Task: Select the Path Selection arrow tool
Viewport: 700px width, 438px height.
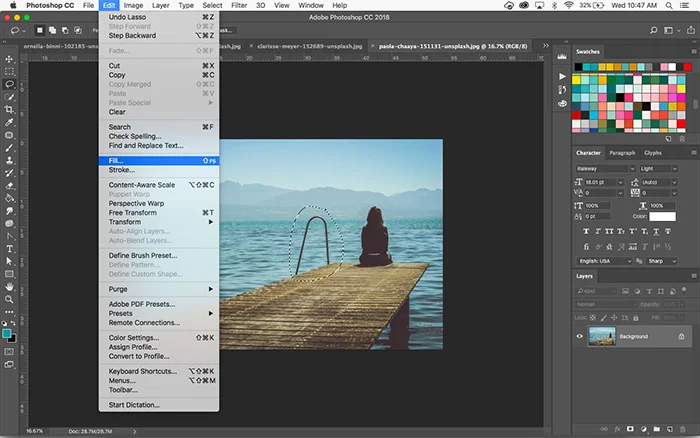Action: 9,261
